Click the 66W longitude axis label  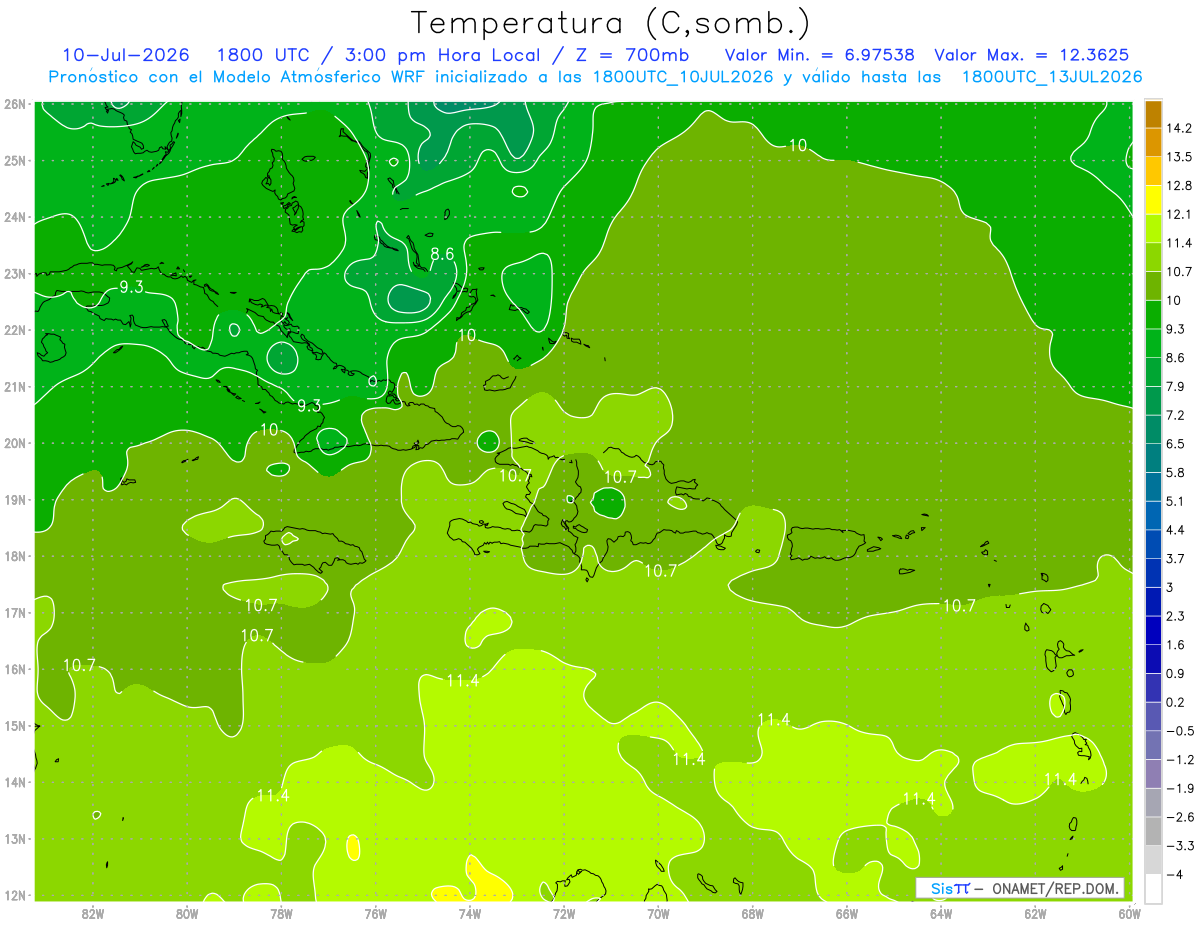(846, 912)
